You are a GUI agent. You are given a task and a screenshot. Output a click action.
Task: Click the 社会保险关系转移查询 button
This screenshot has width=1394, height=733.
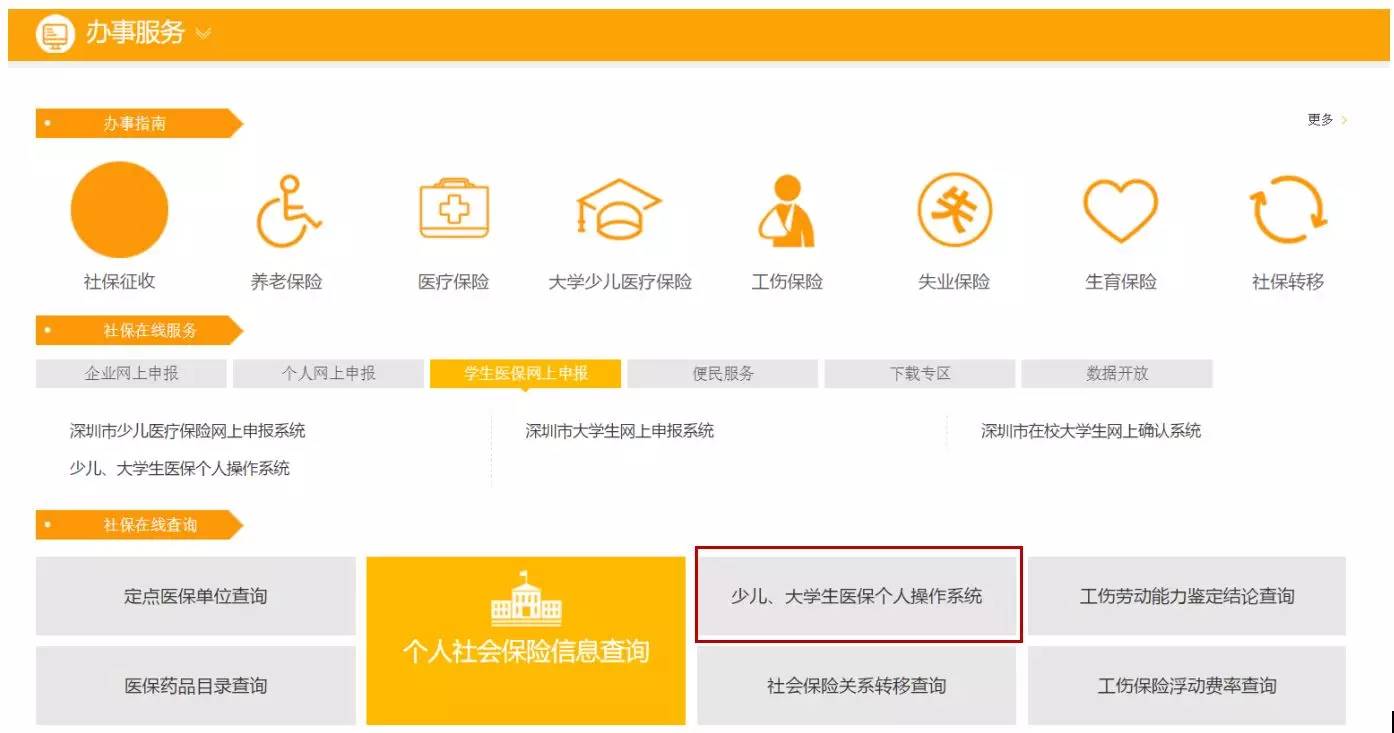pyautogui.click(x=857, y=686)
